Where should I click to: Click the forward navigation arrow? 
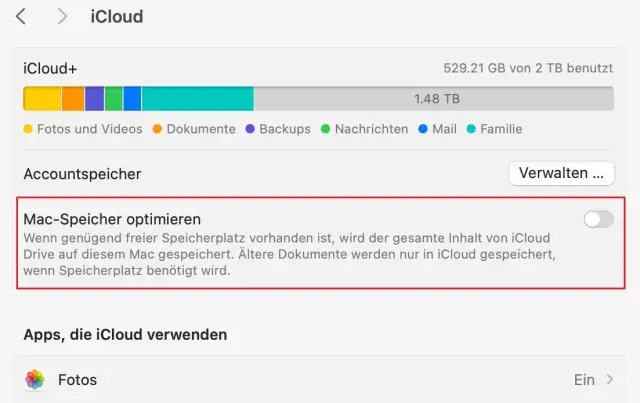click(63, 17)
